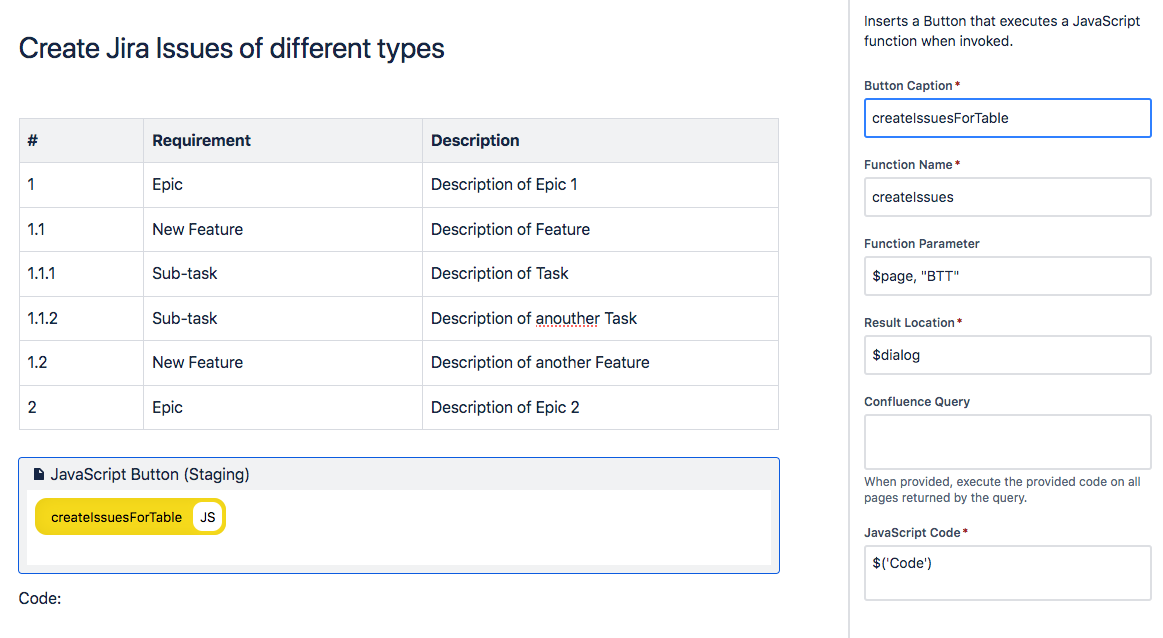Click the JS badge on the yellow macro button
Image resolution: width=1163 pixels, height=638 pixels.
point(205,517)
